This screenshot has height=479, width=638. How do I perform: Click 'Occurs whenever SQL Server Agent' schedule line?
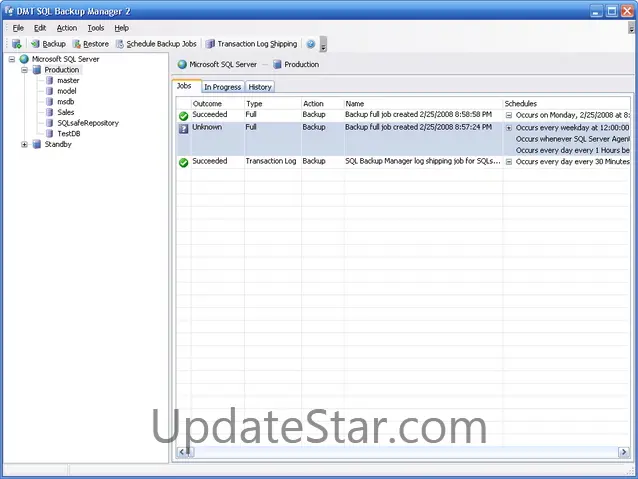(572, 139)
